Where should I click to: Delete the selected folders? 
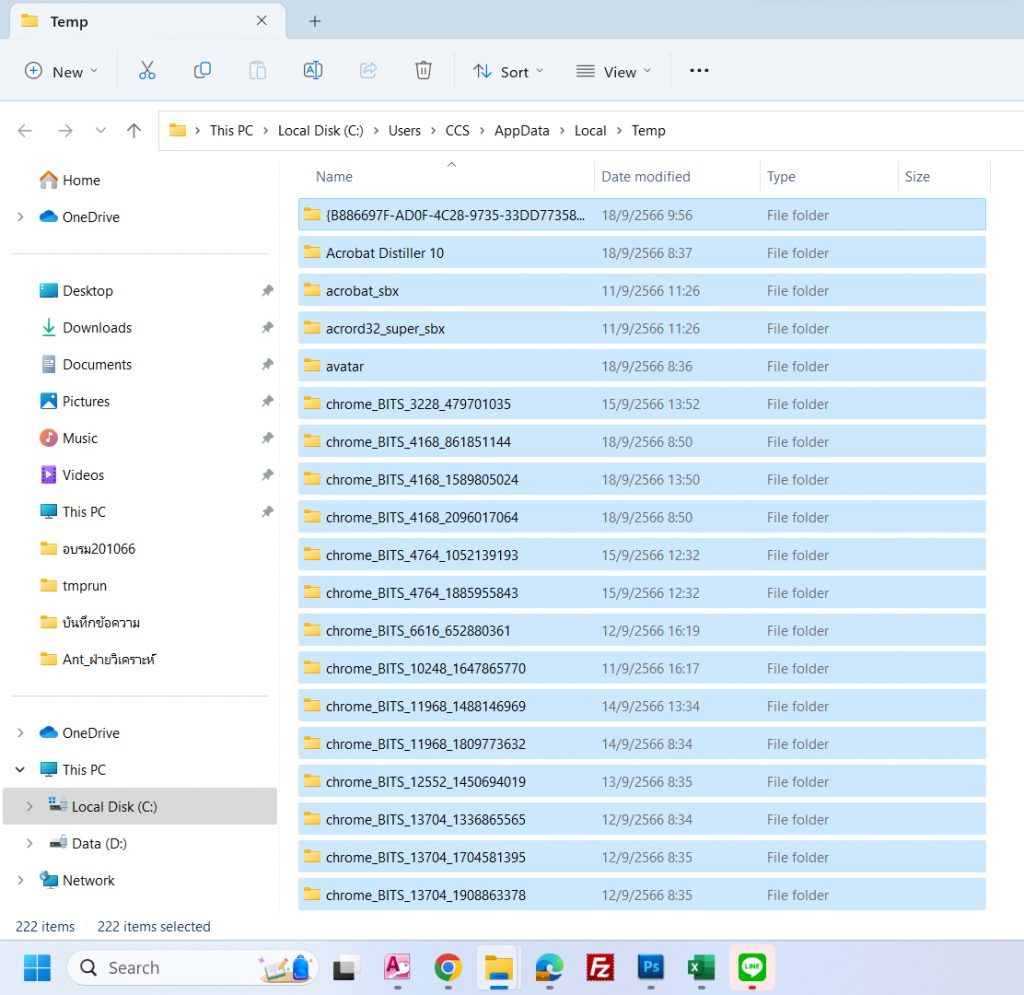point(423,70)
